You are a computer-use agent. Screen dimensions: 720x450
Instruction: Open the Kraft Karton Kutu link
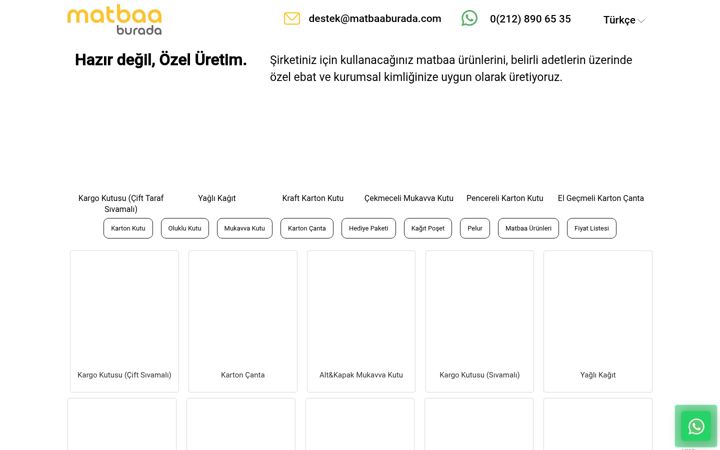pyautogui.click(x=313, y=198)
